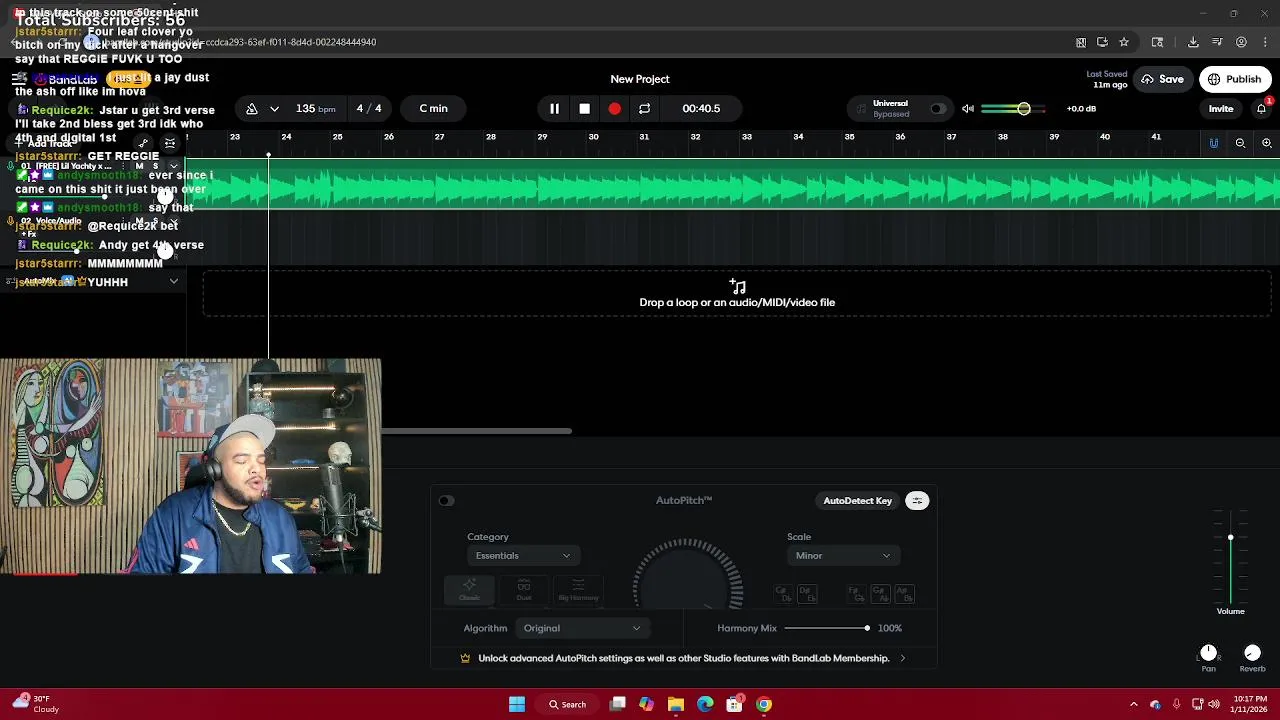Invite collaborators with the Invite button
Viewport: 1280px width, 720px height.
pyautogui.click(x=1221, y=109)
